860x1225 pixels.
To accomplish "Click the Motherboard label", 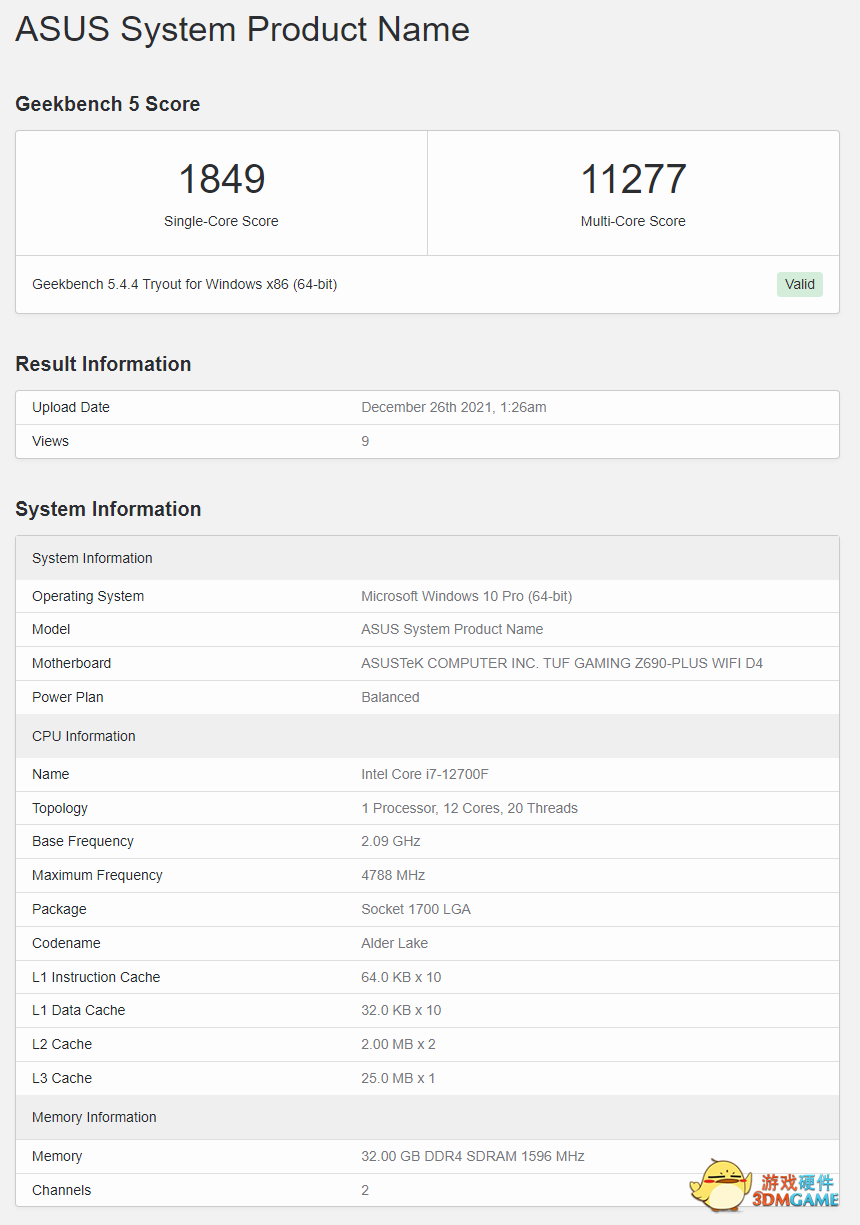I will [x=72, y=663].
